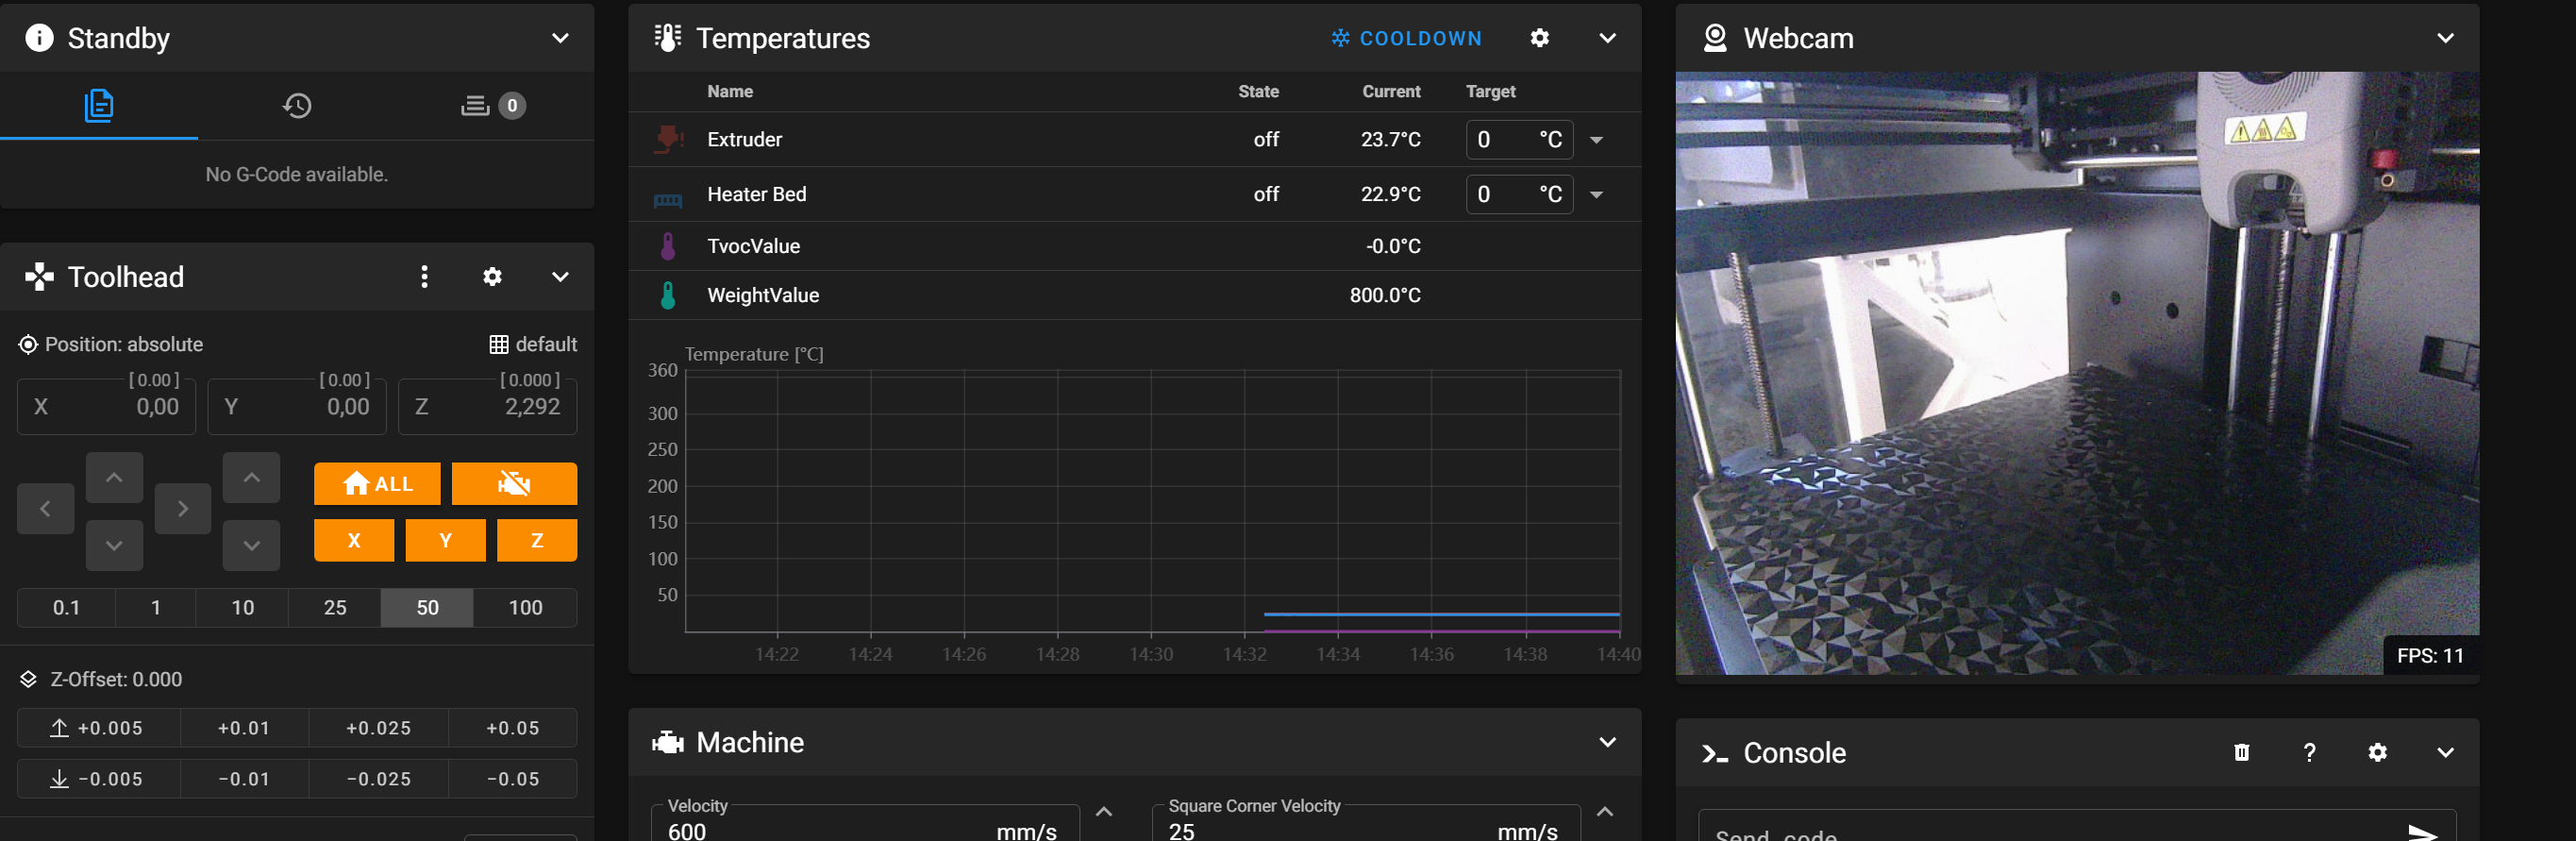Screen dimensions: 2576x841
Task: Home all axes with ALL button
Action: click(x=377, y=484)
